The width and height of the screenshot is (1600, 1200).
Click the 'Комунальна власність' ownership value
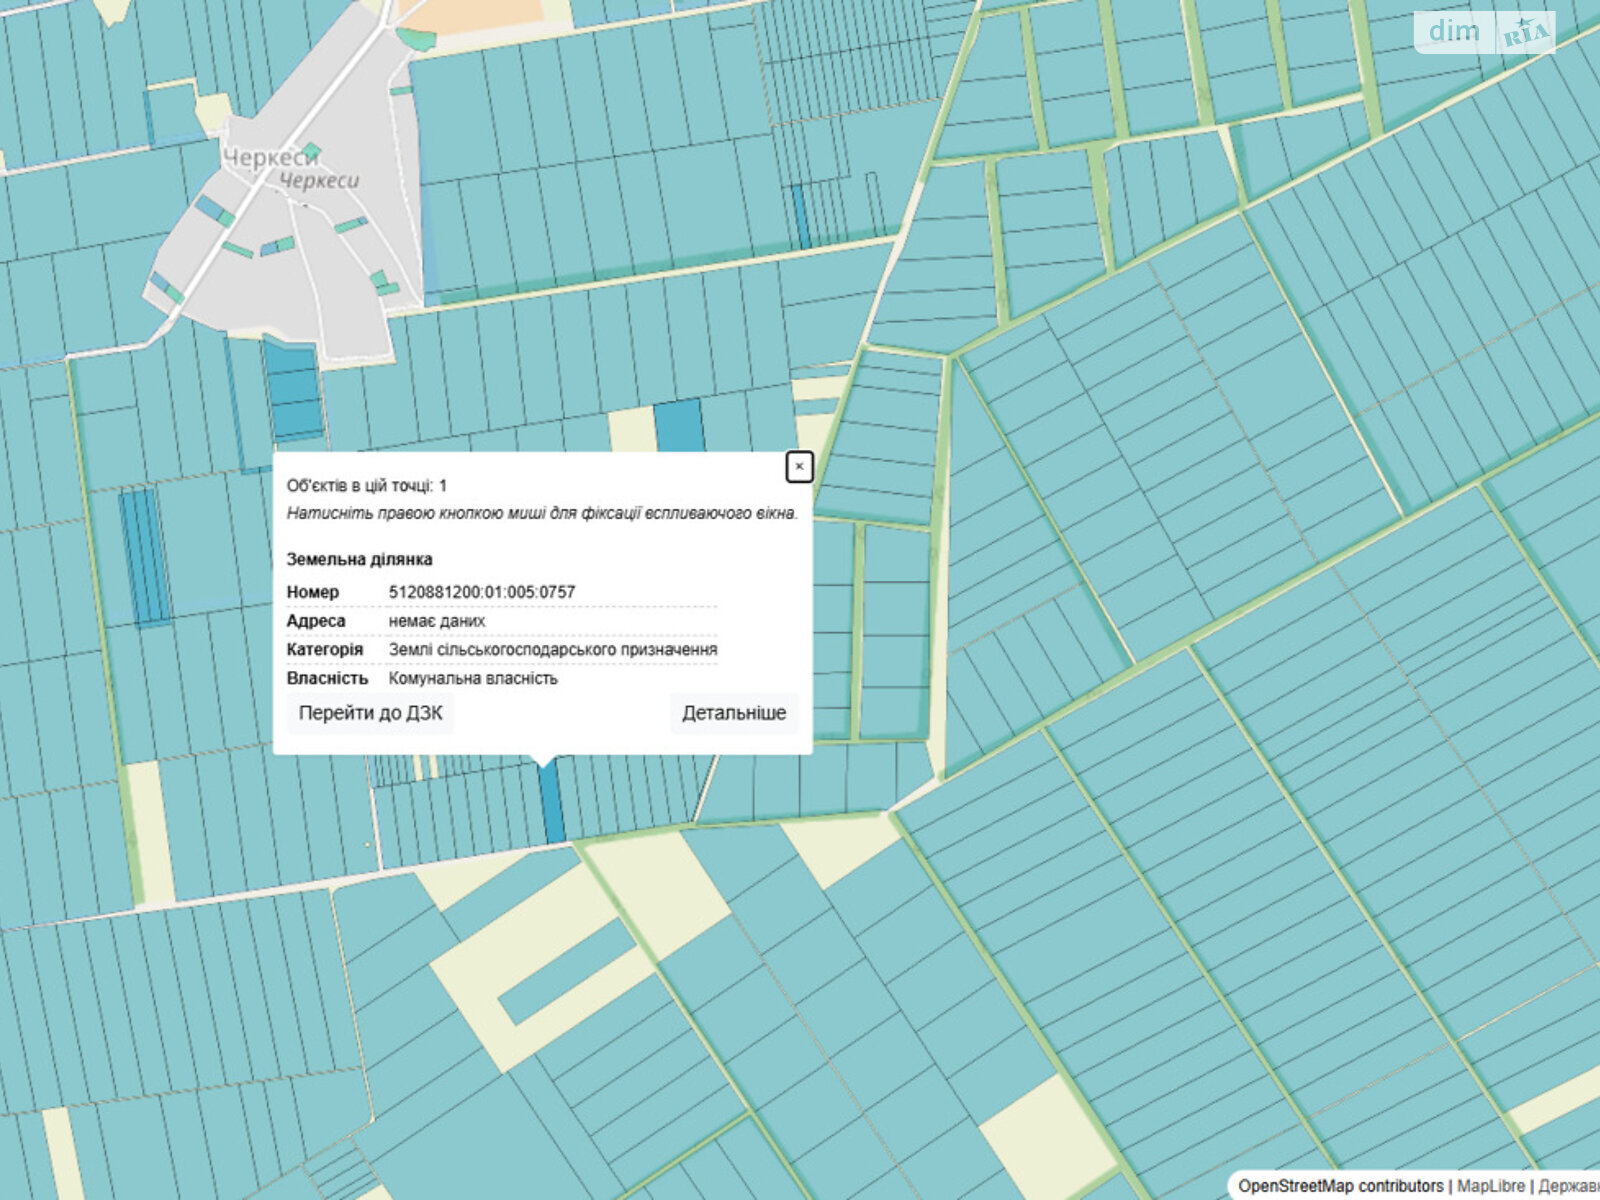472,678
